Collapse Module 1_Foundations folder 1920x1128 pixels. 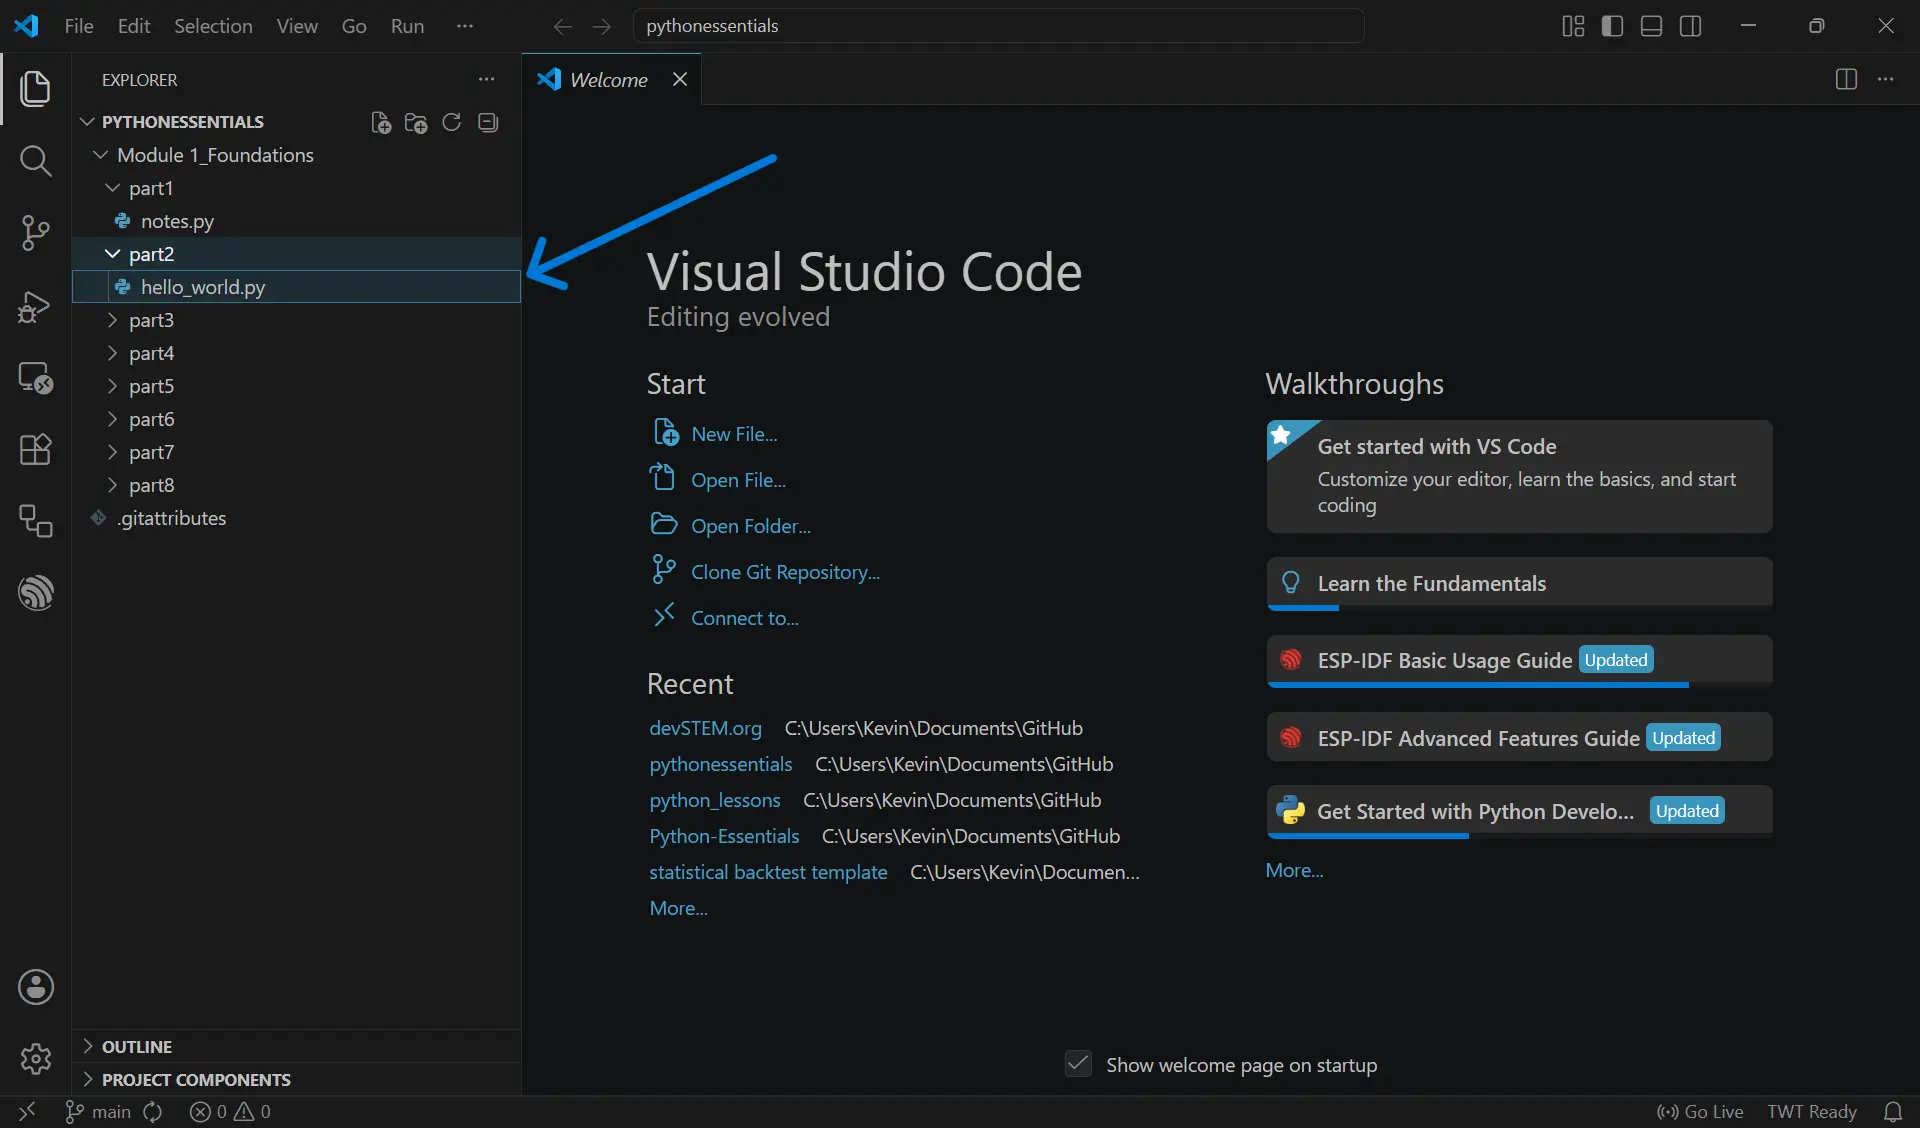296,155
